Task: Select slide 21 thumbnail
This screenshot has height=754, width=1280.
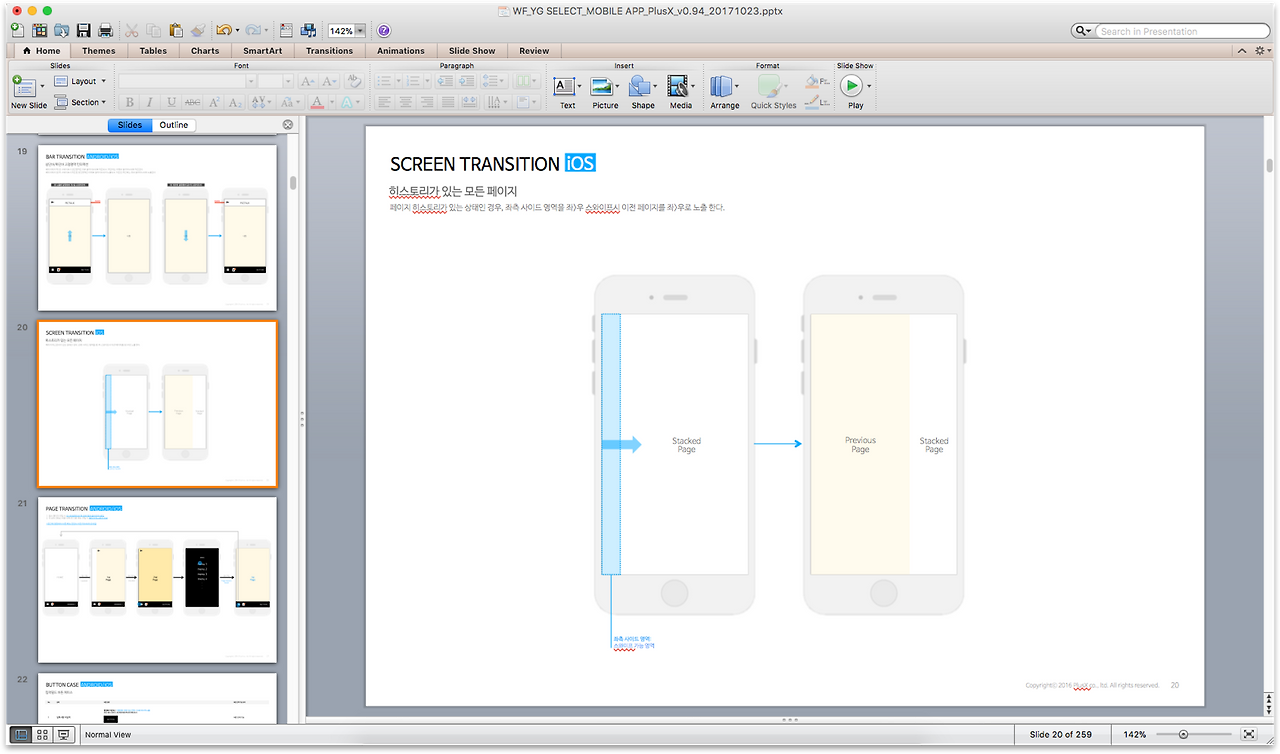Action: 157,580
